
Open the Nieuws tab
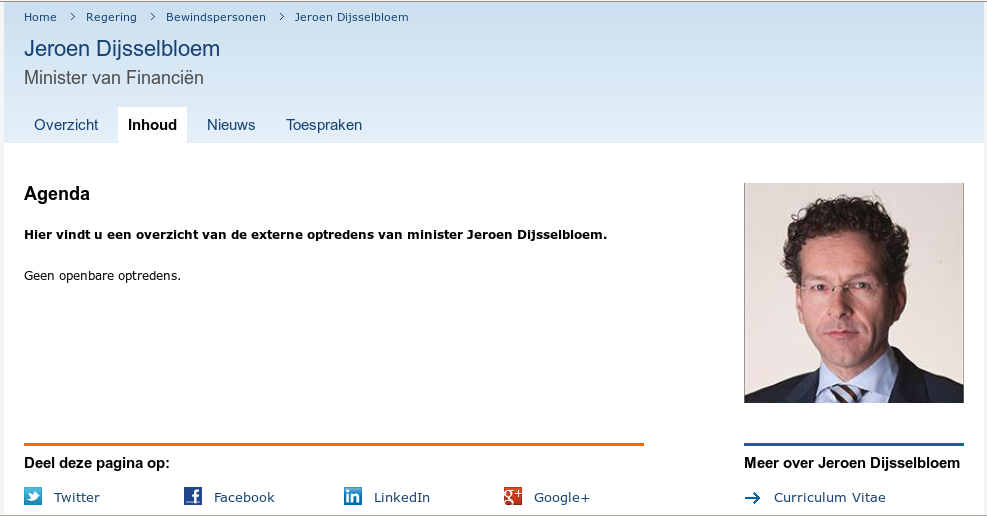[231, 125]
